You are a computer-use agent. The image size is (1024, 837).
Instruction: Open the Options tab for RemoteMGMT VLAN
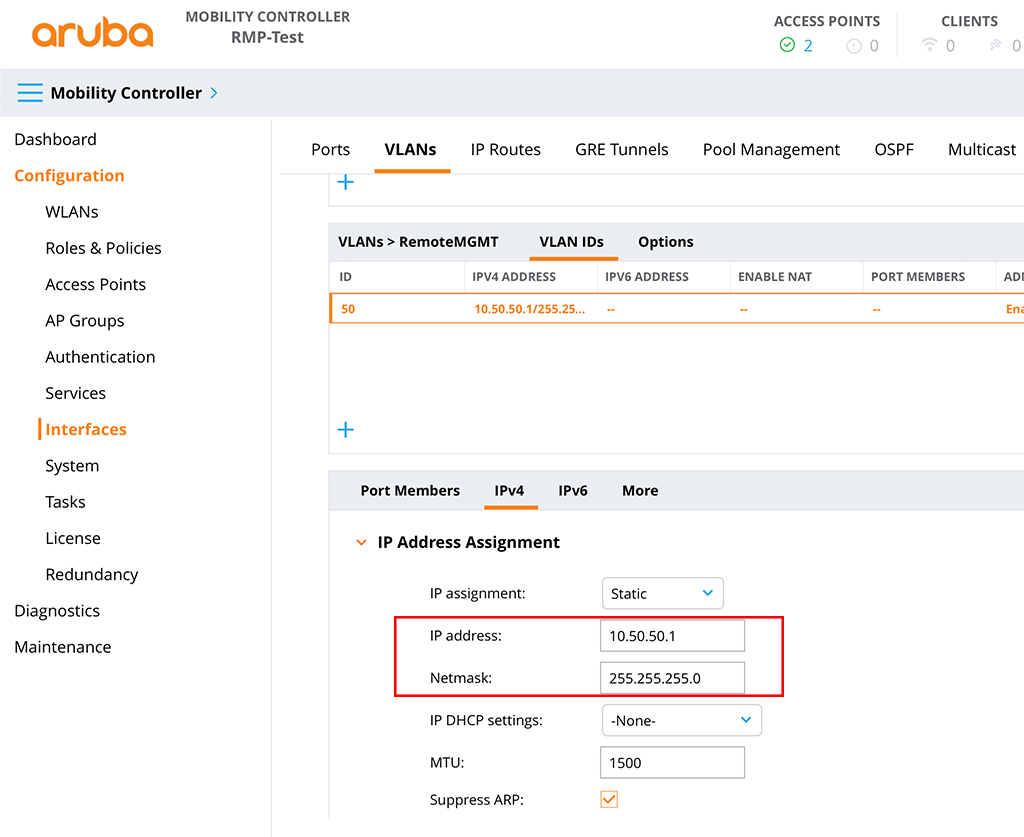tap(665, 241)
